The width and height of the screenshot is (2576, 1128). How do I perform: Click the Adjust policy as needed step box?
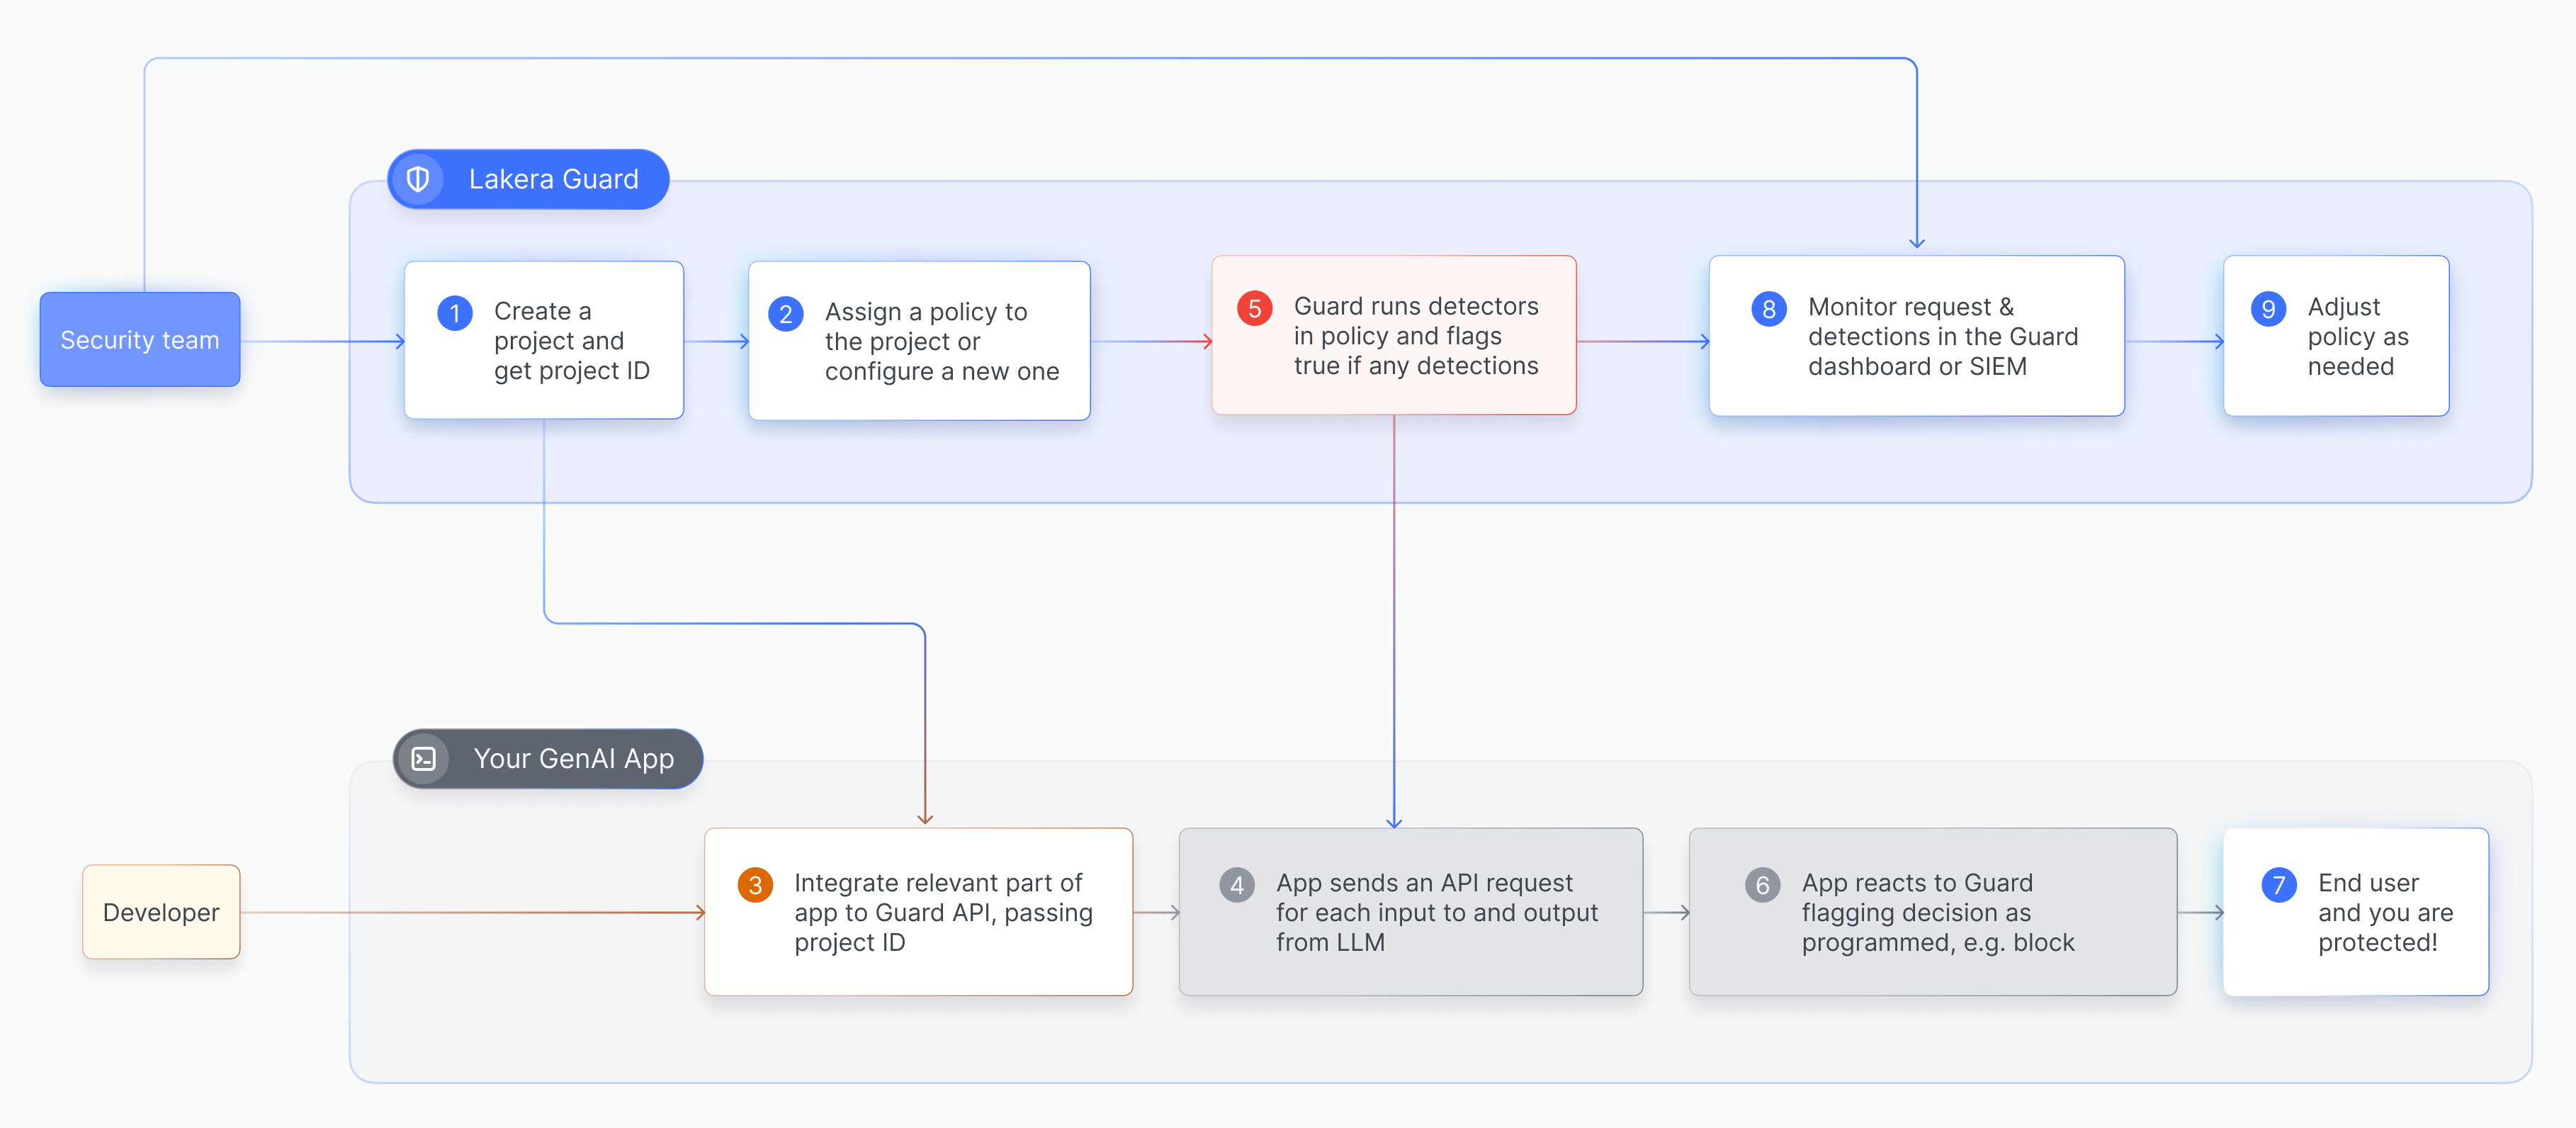coord(2336,336)
